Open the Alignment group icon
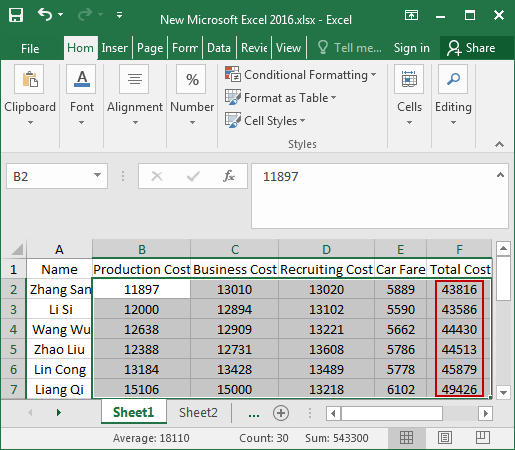 coord(134,79)
